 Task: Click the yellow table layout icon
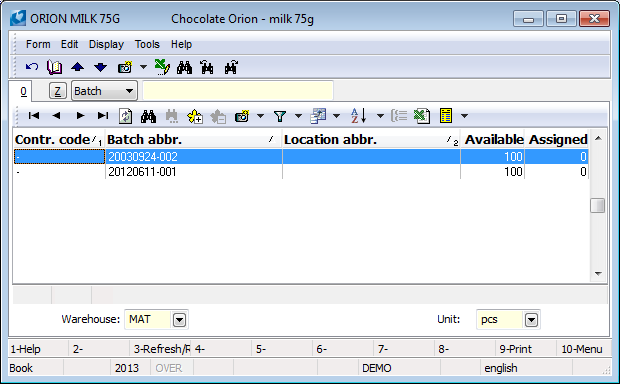[x=446, y=116]
